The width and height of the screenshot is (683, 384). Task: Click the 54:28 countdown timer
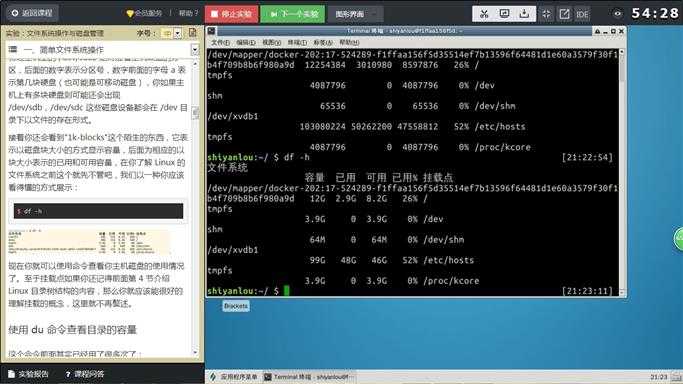pos(655,13)
